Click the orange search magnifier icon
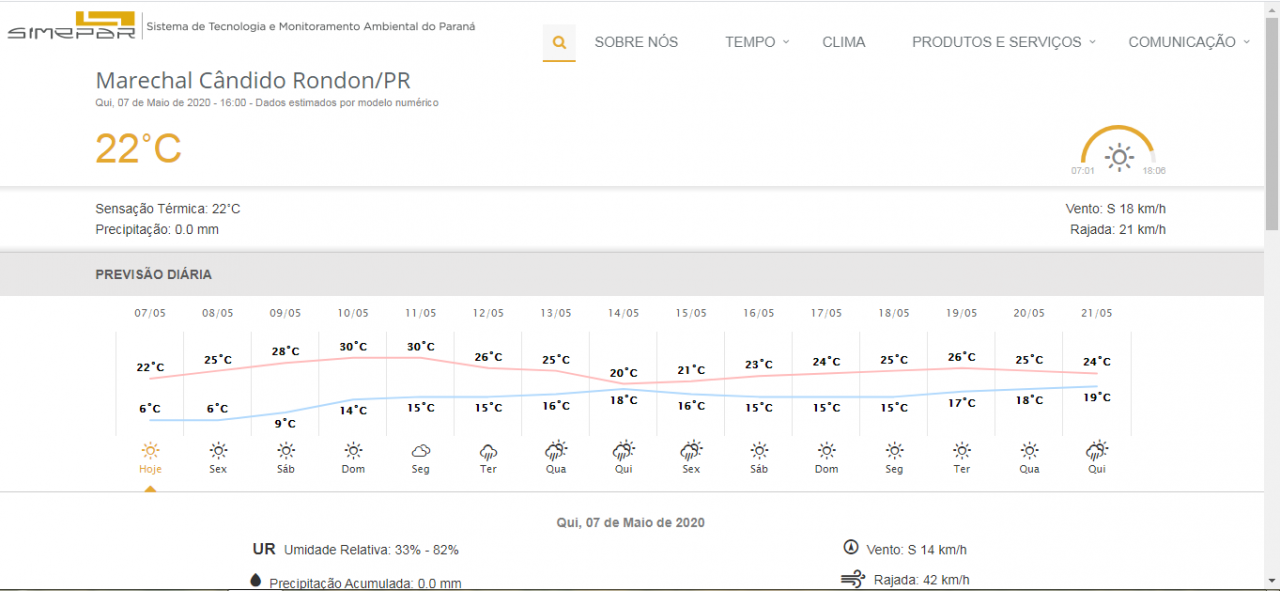1280x591 pixels. (x=559, y=42)
